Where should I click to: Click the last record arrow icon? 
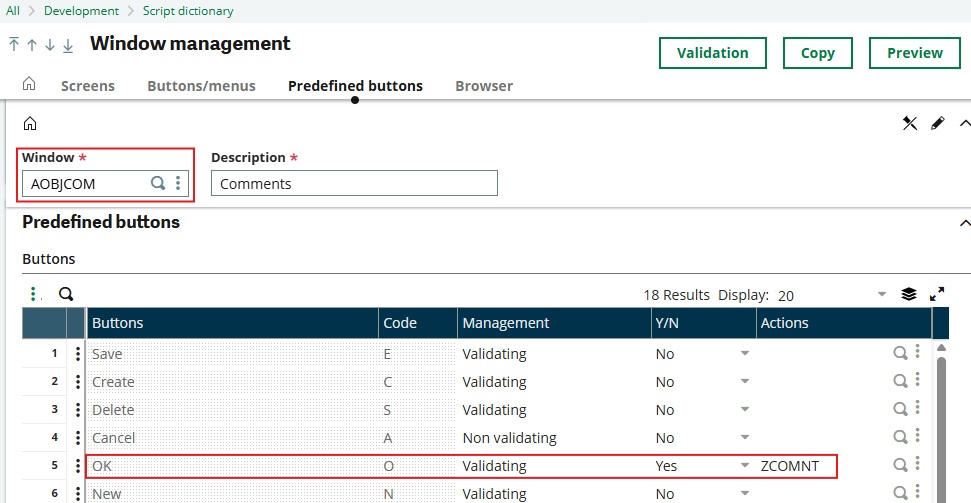(x=68, y=45)
